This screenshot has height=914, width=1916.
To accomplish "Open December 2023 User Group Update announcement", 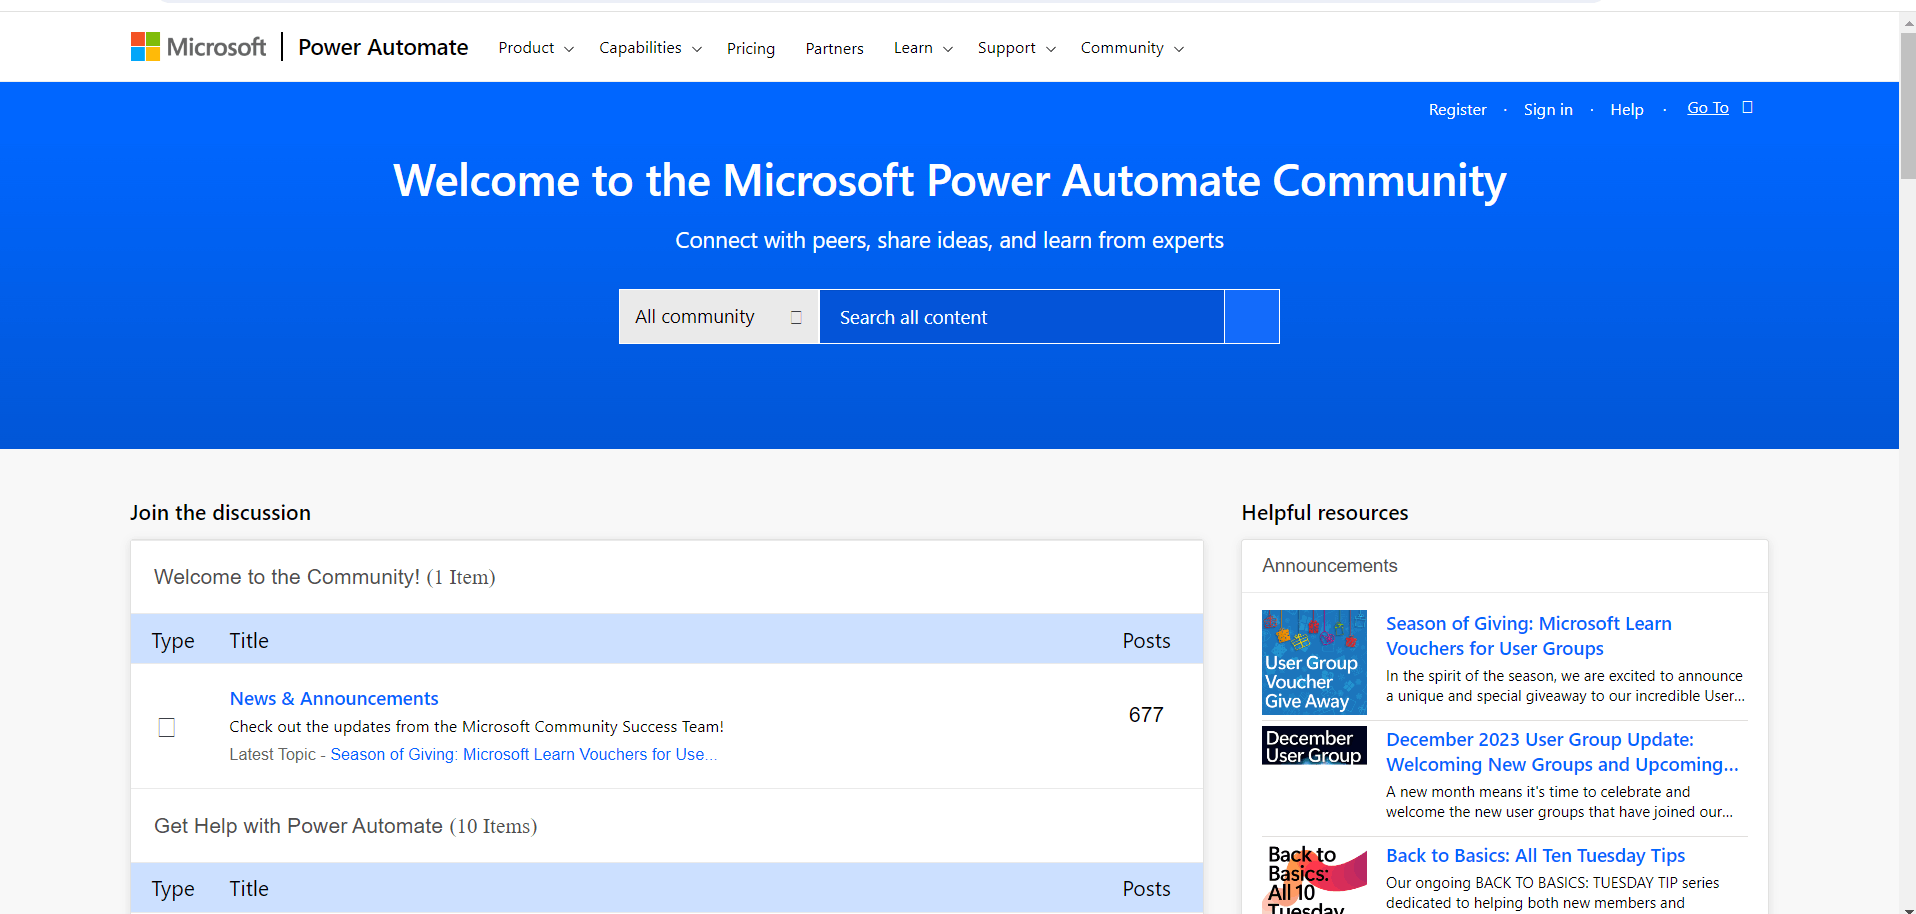I will pos(1562,752).
